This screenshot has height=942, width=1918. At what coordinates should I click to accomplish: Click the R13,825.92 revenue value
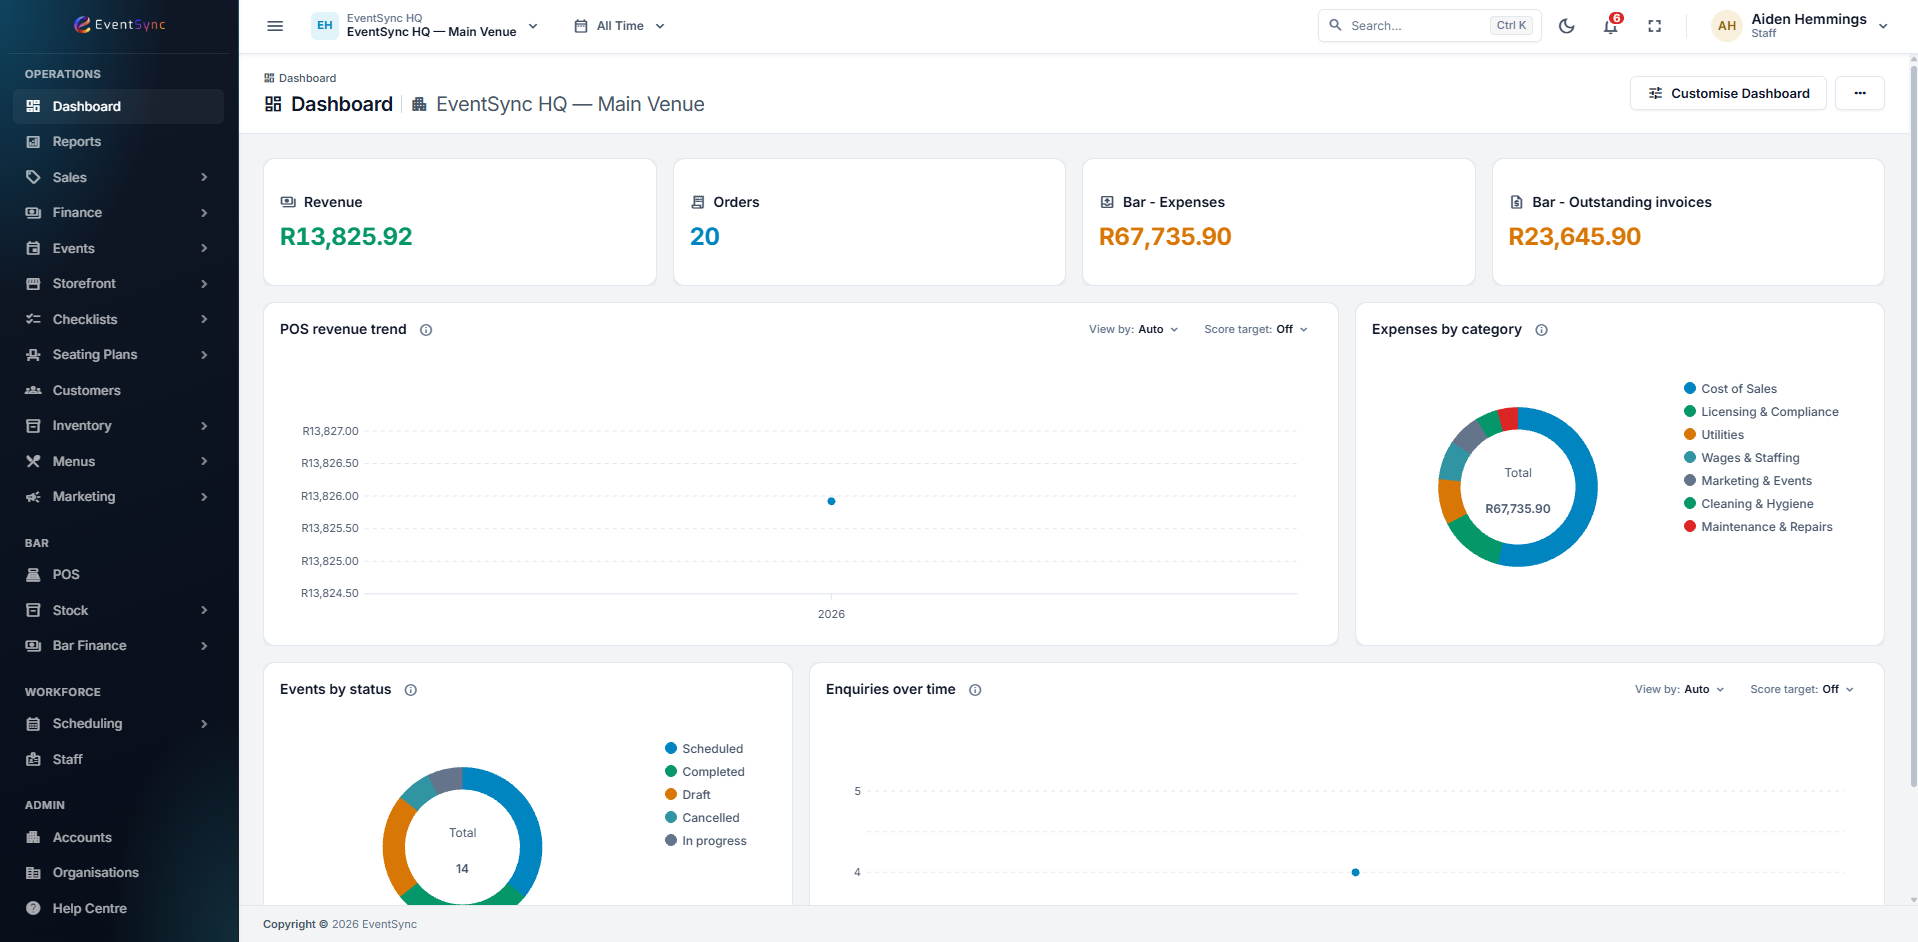(346, 237)
